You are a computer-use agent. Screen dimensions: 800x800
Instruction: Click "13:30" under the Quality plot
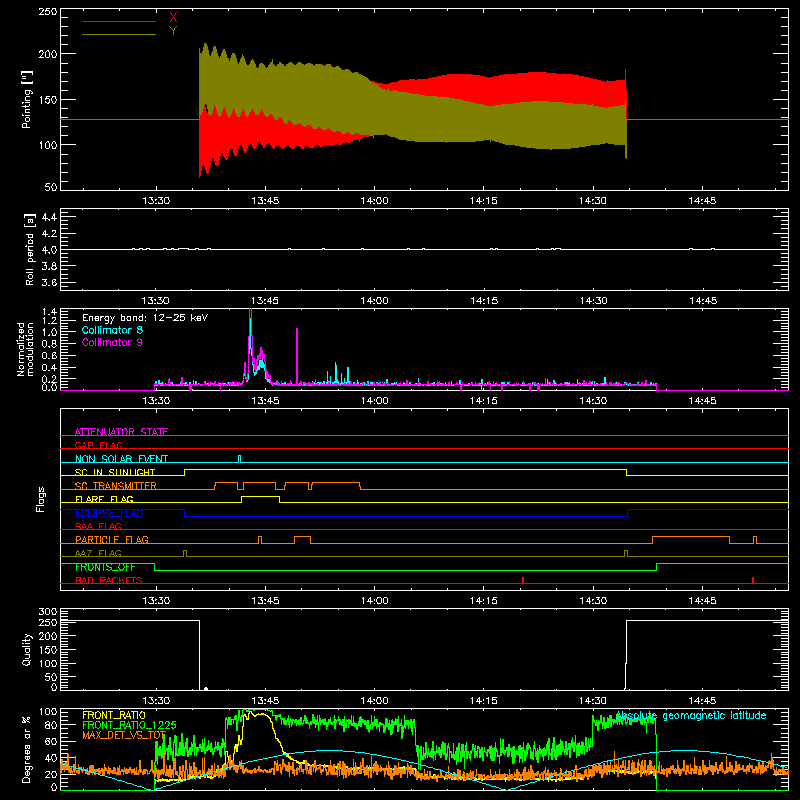tap(156, 701)
